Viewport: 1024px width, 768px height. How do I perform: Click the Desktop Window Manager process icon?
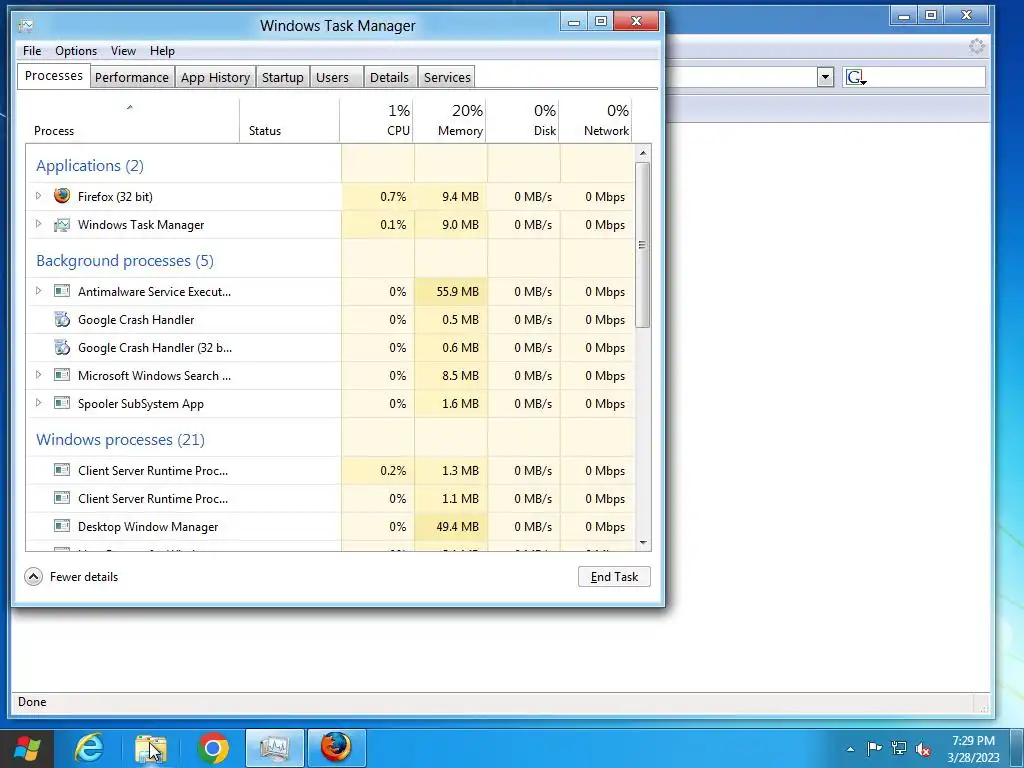click(x=62, y=526)
